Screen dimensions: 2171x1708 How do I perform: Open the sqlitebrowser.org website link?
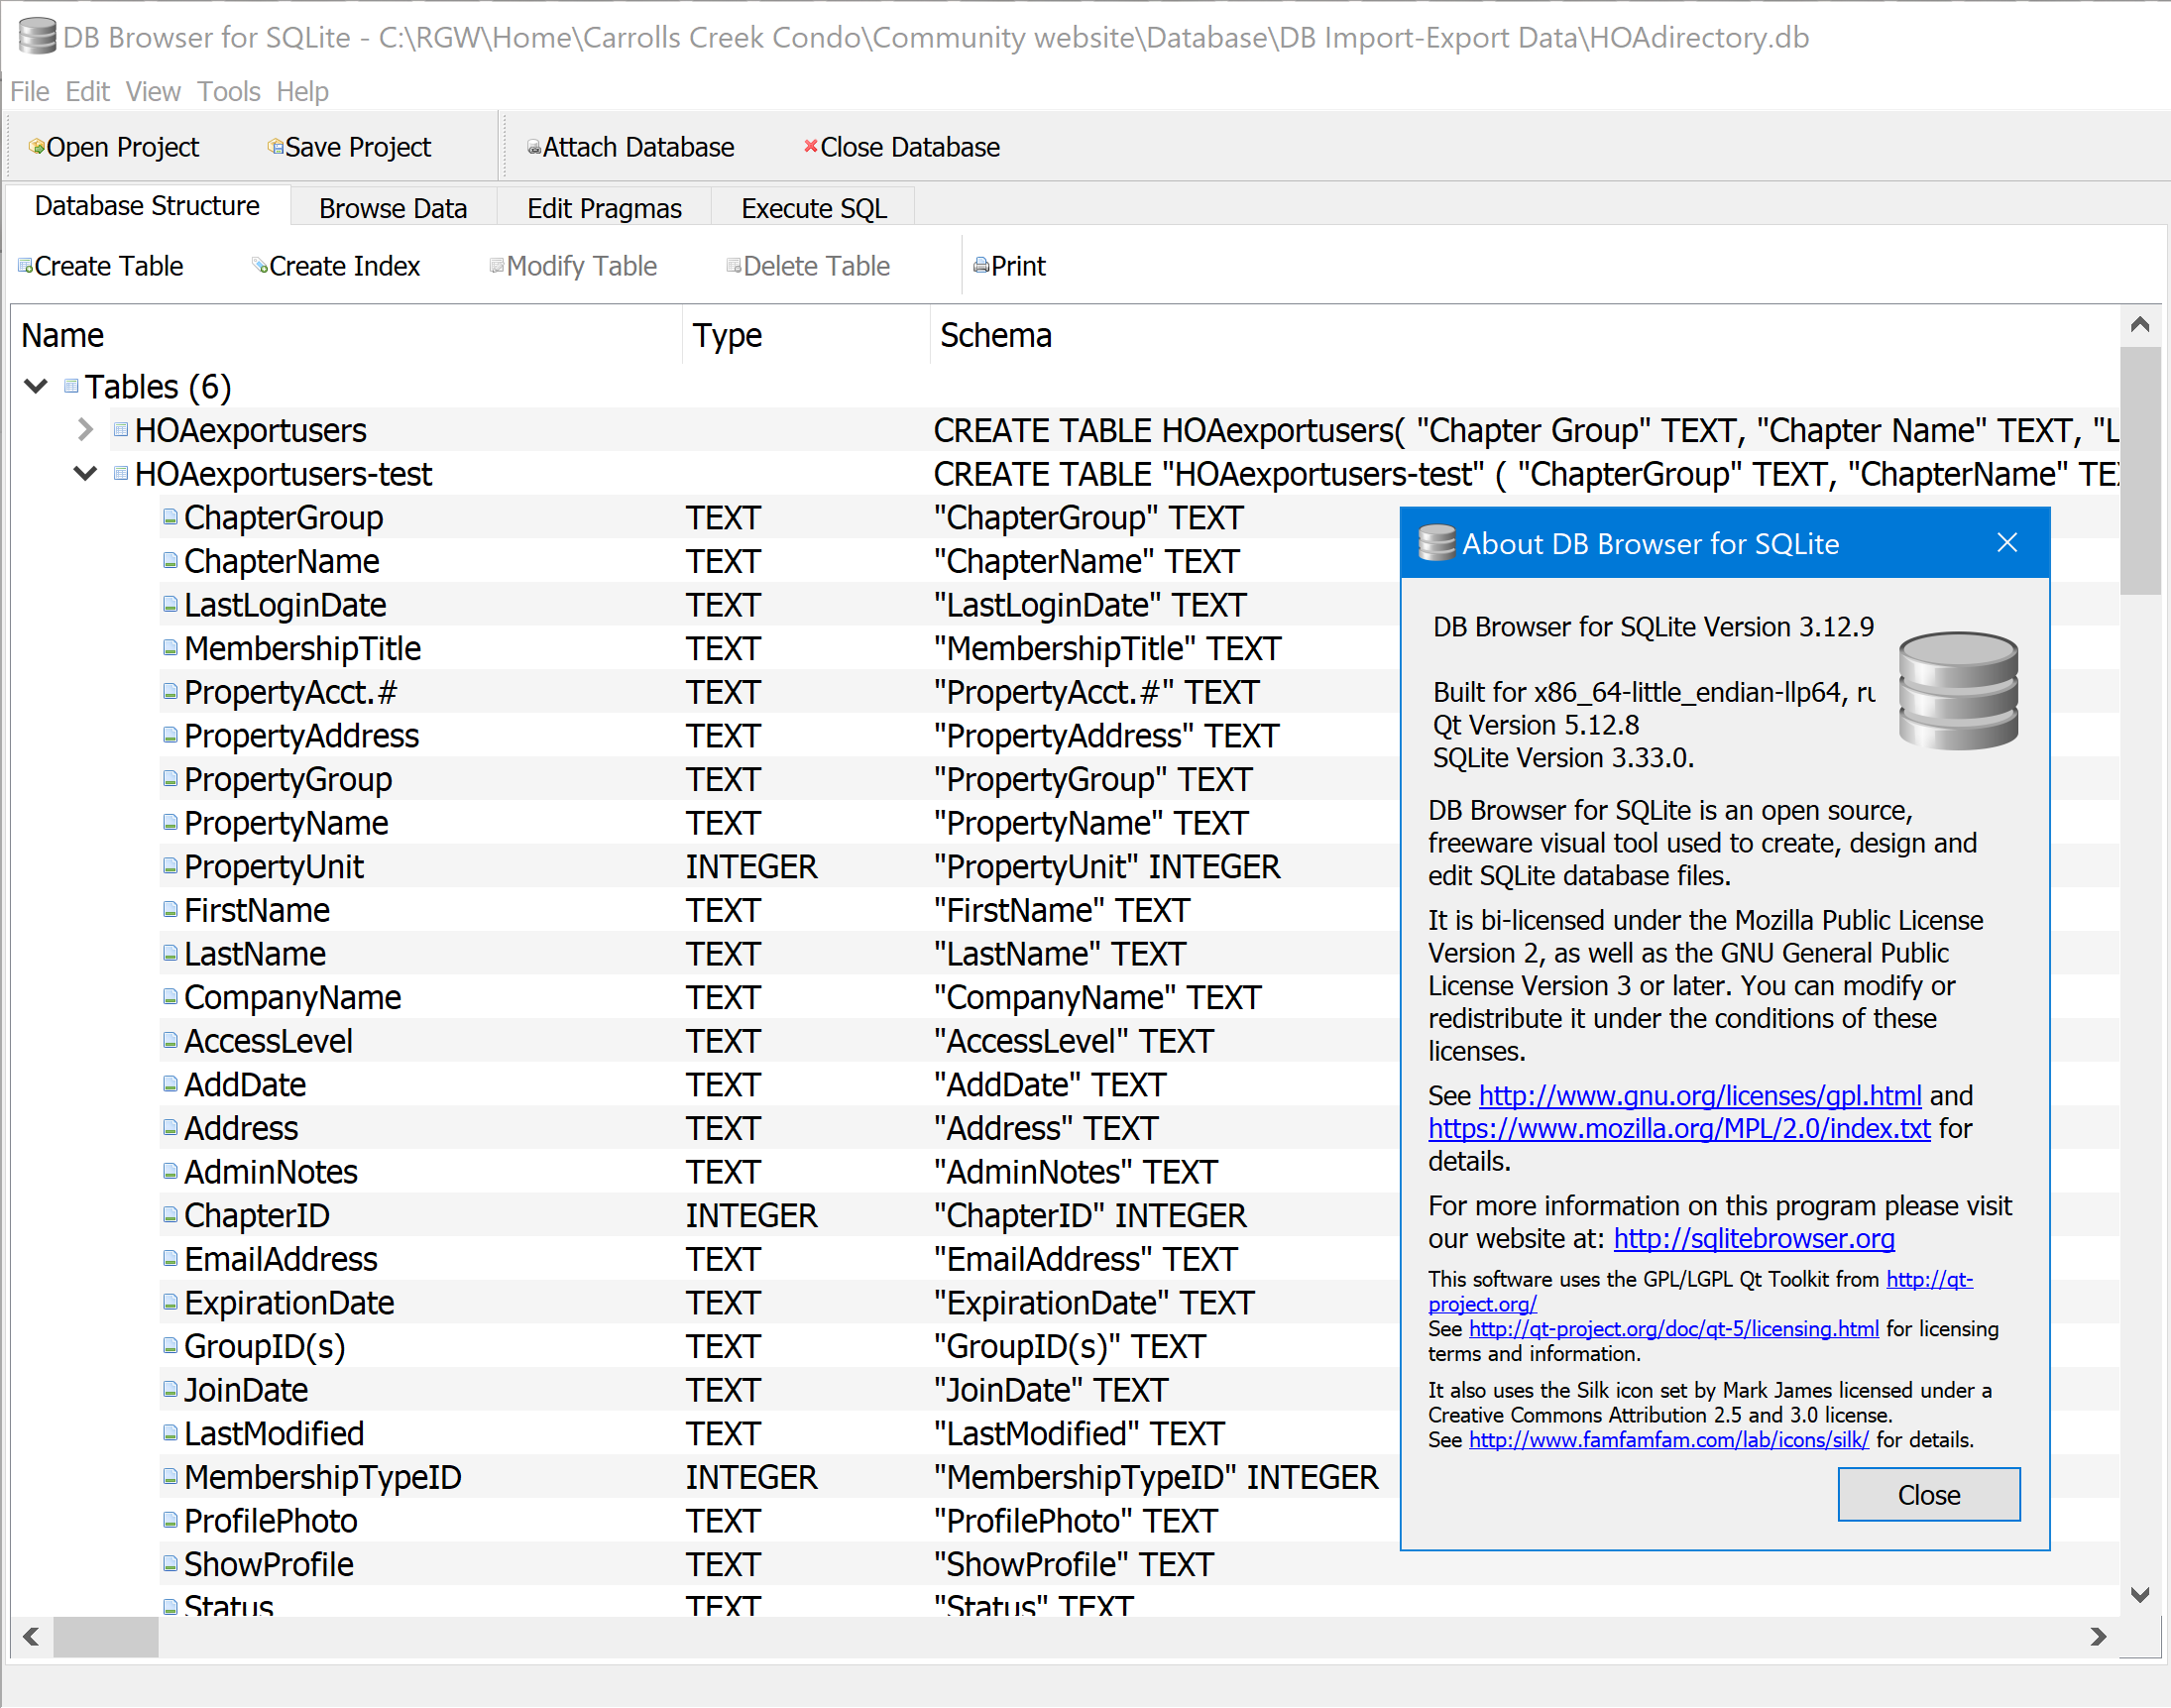(1753, 1238)
